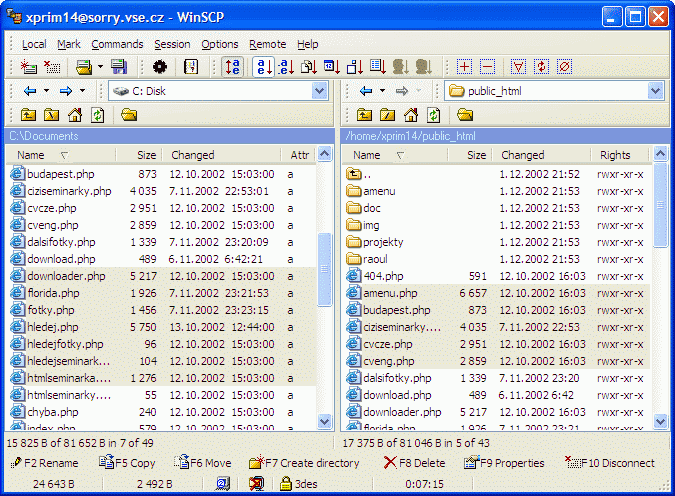Select the projekty folder in remote panel
The image size is (675, 496).
[383, 242]
